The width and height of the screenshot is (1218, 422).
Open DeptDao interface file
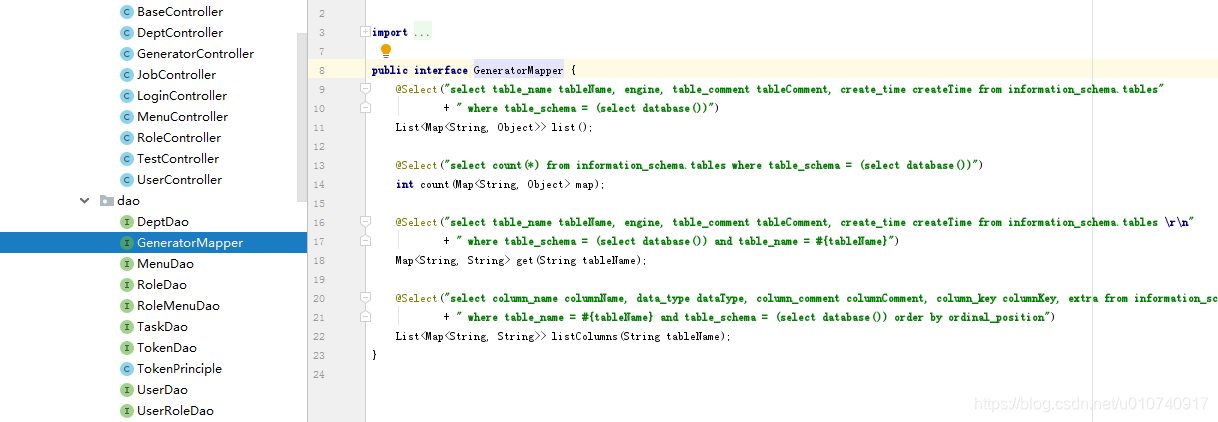pos(163,222)
